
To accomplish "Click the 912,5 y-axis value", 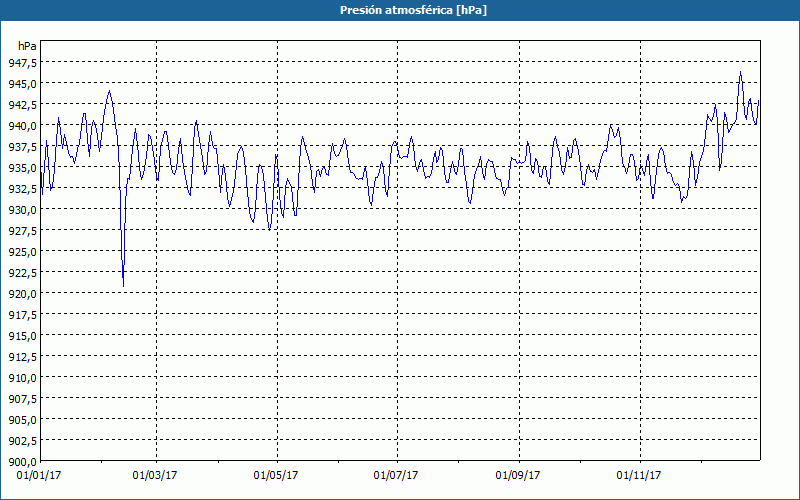I will pyautogui.click(x=22, y=356).
